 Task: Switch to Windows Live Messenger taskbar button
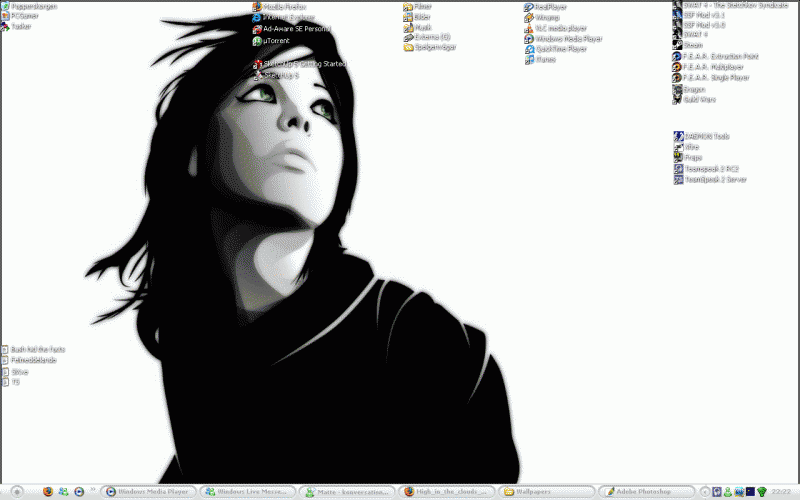(249, 492)
